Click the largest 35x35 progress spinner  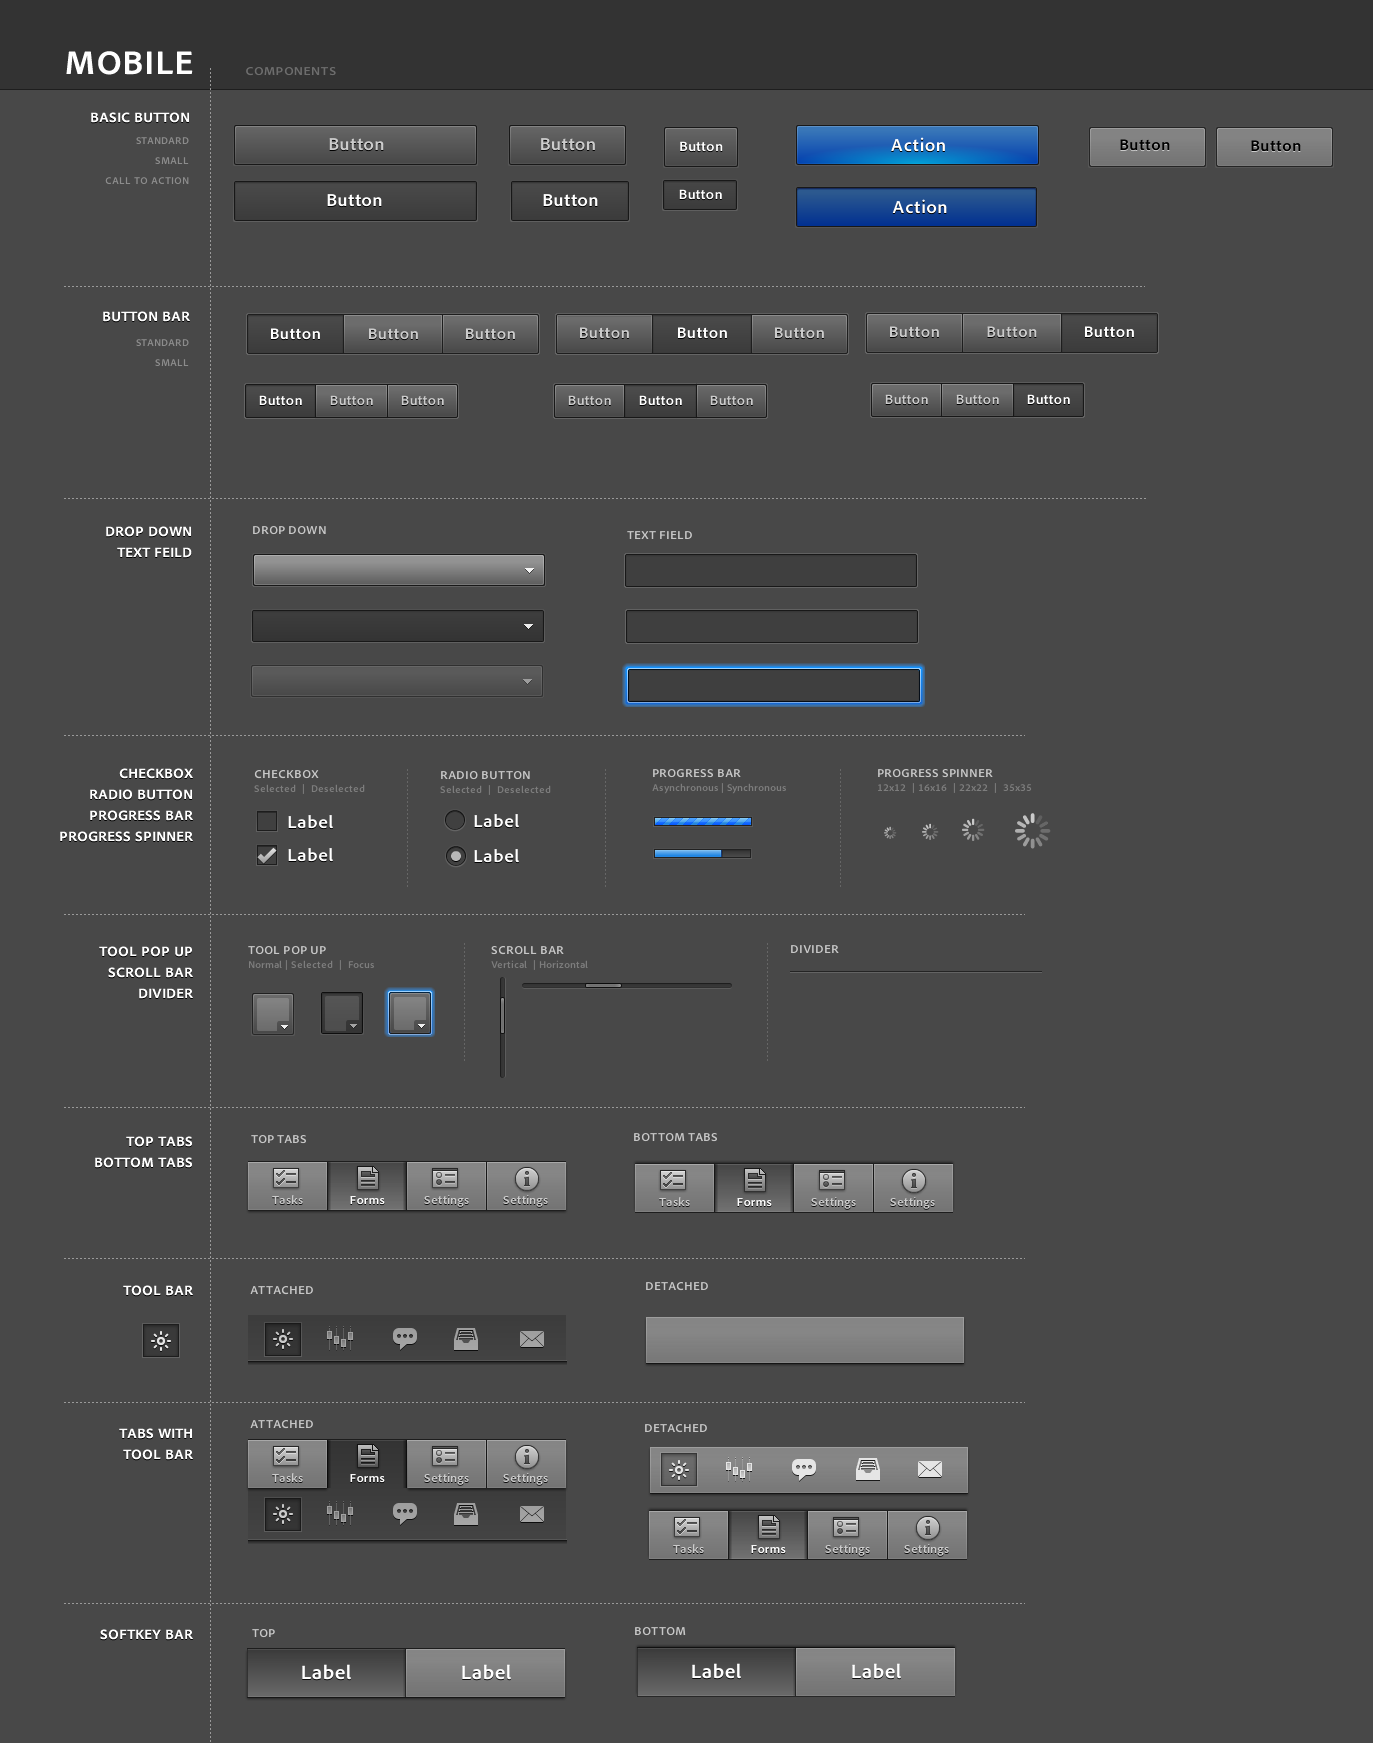1032,831
